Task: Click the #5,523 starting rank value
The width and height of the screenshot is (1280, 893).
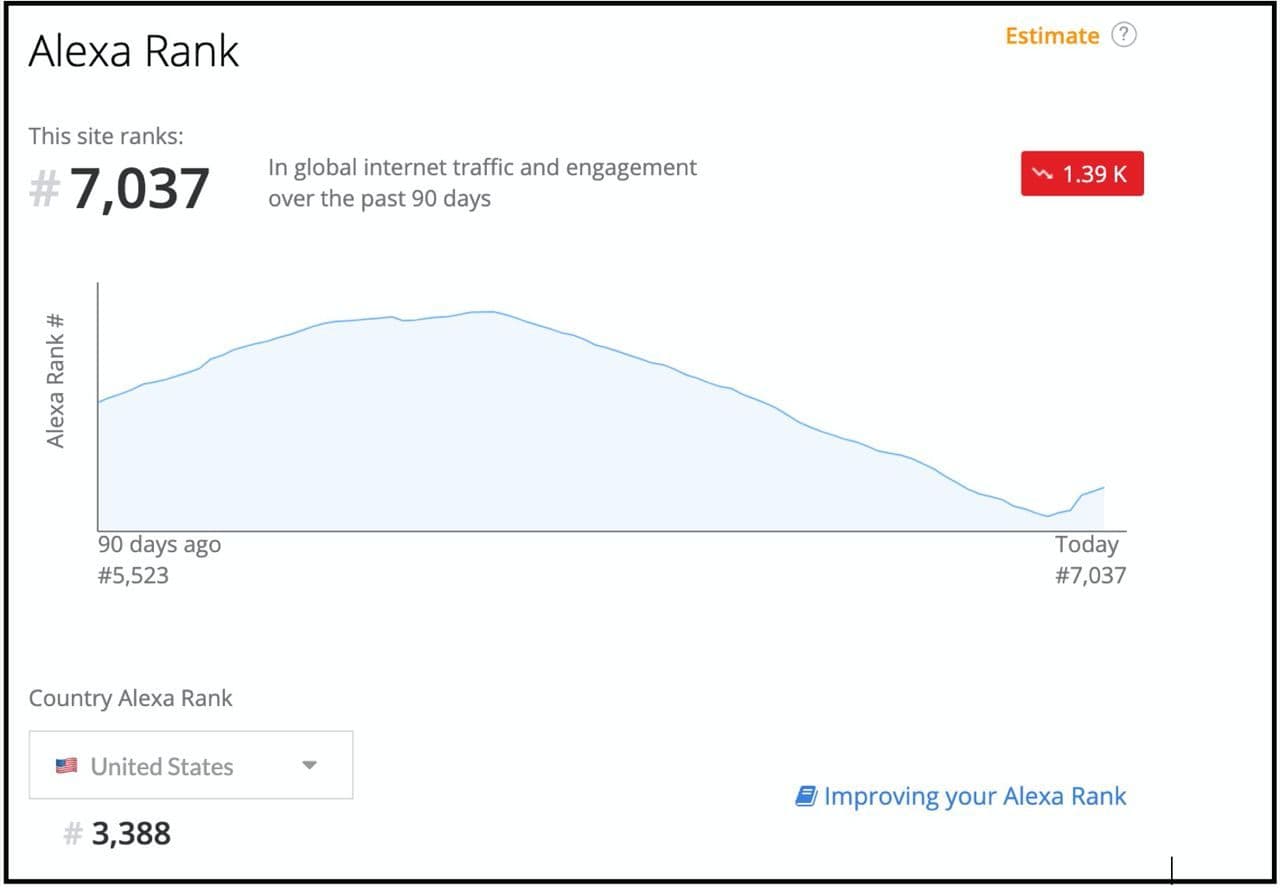Action: pyautogui.click(x=133, y=575)
